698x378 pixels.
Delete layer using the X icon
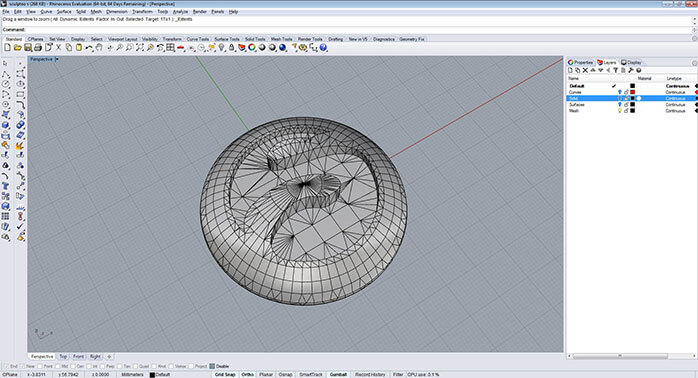[x=585, y=70]
